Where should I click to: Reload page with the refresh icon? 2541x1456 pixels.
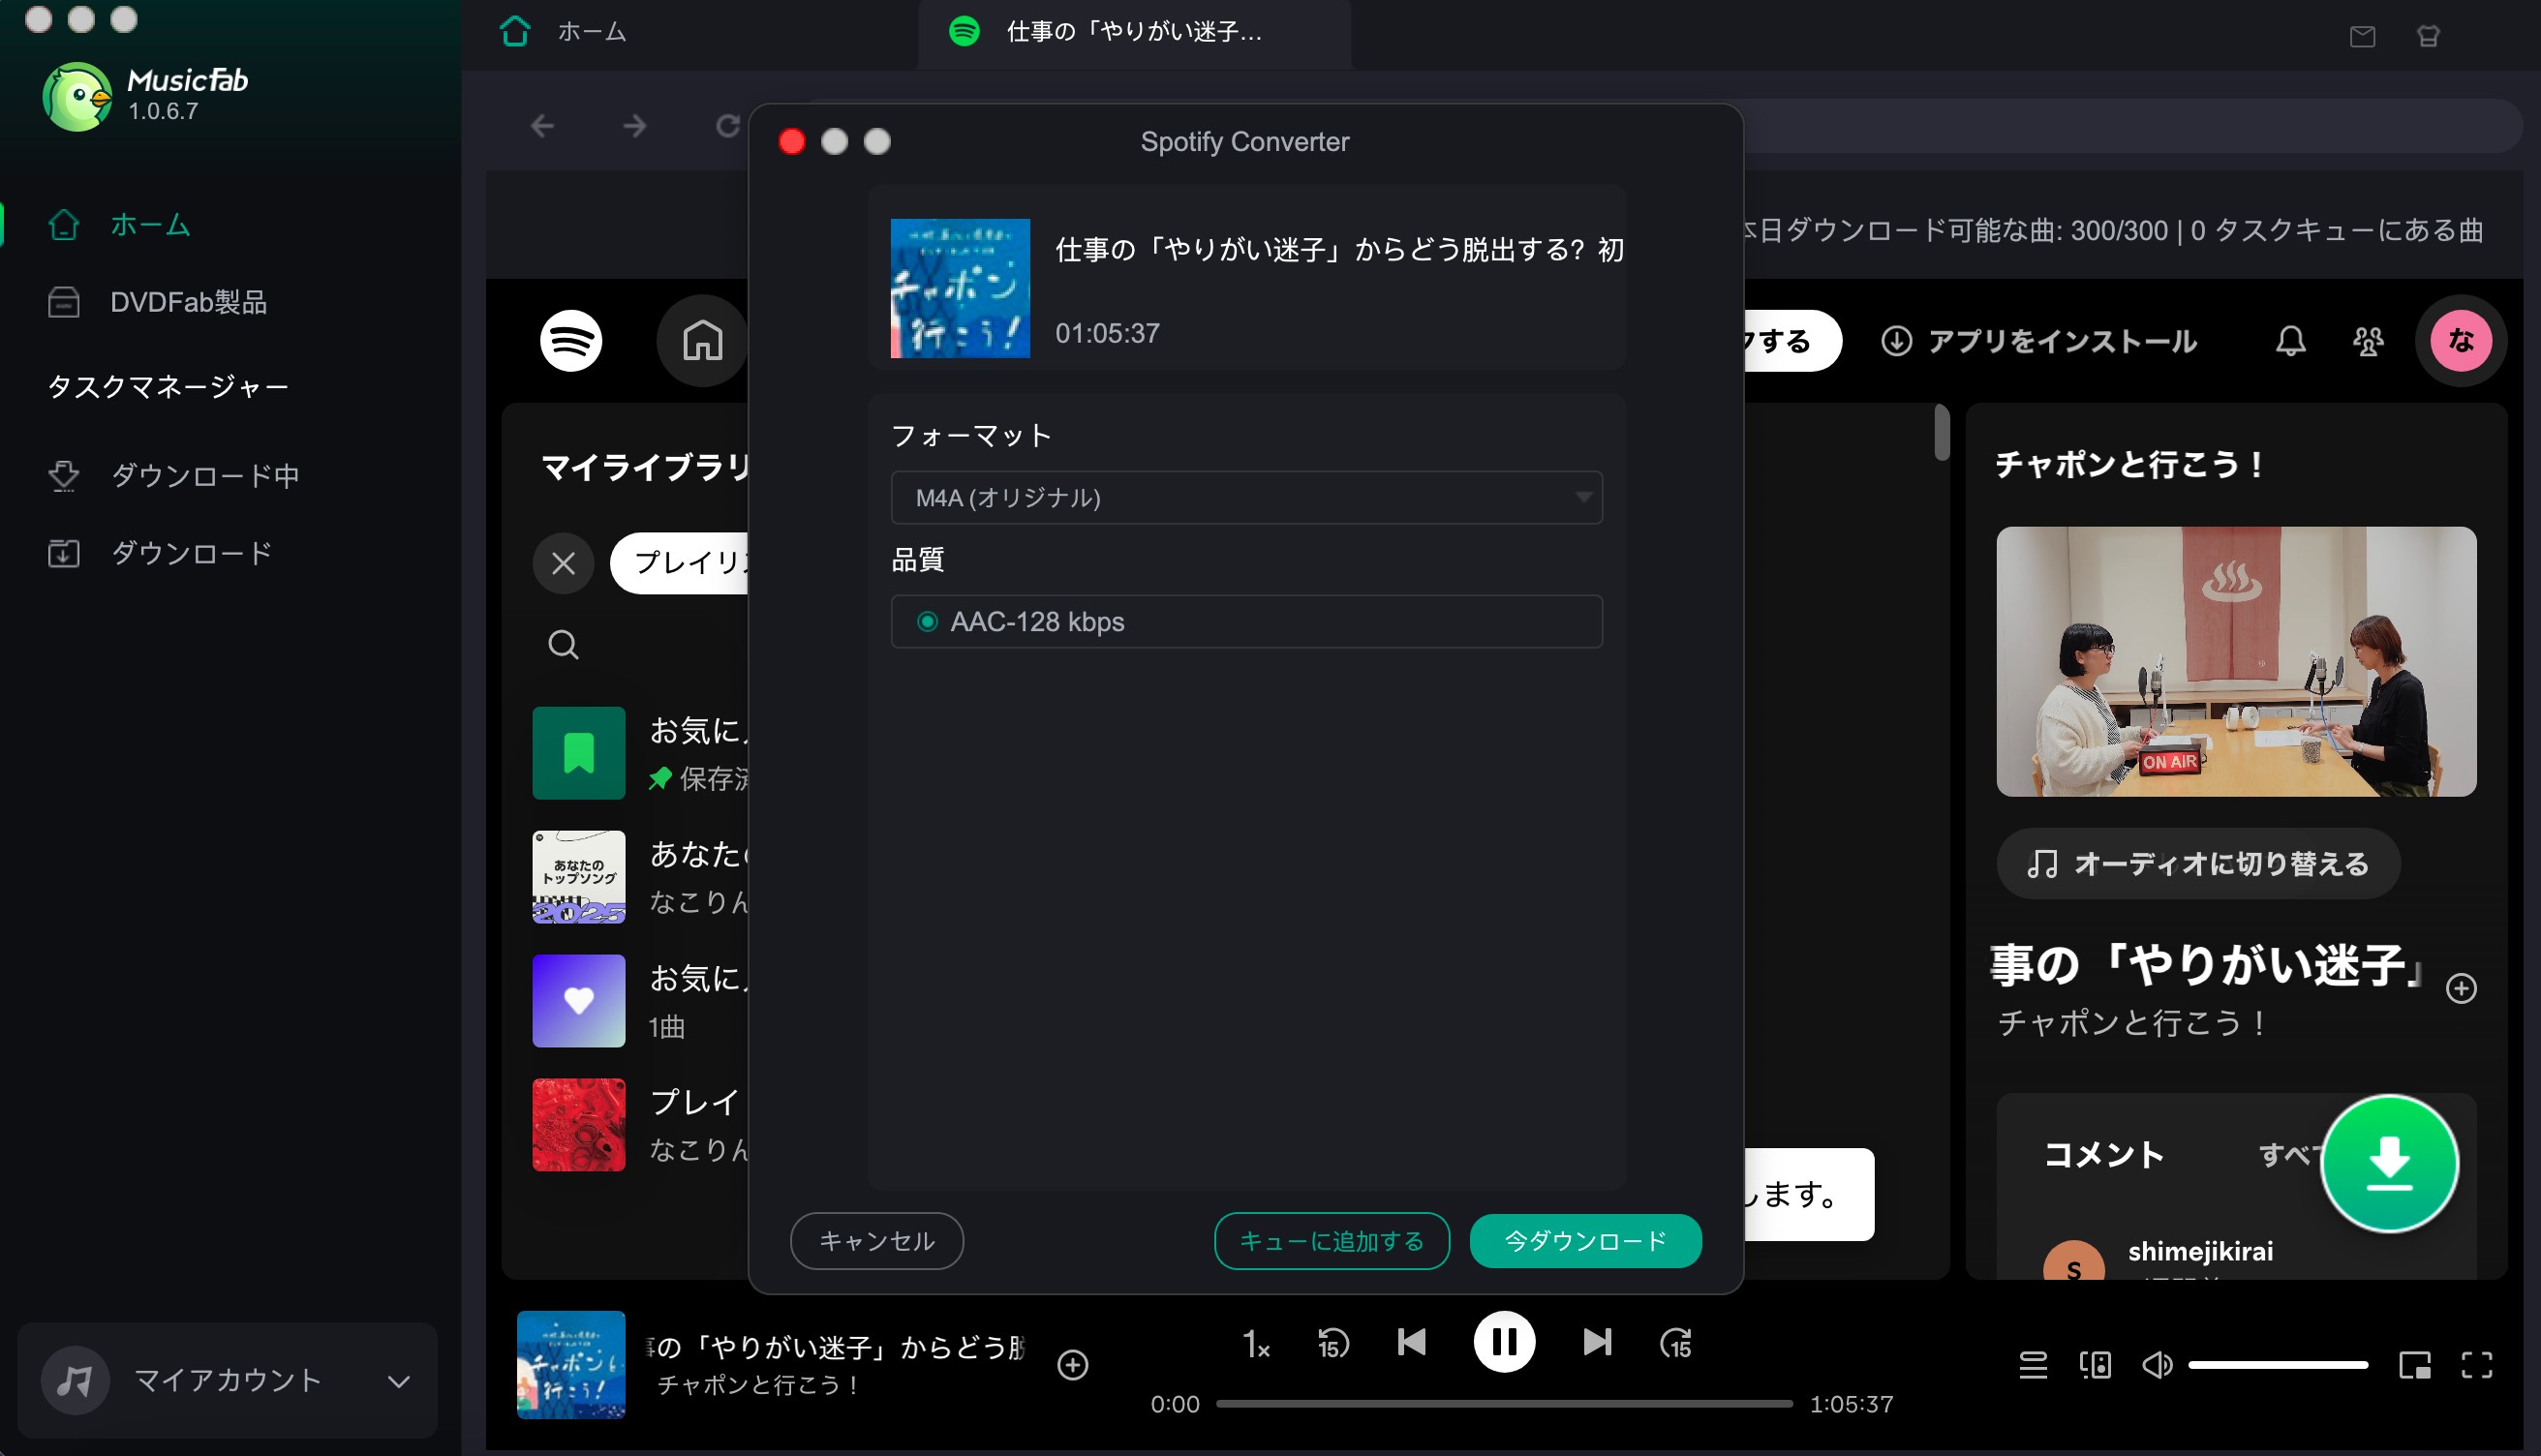[x=728, y=126]
